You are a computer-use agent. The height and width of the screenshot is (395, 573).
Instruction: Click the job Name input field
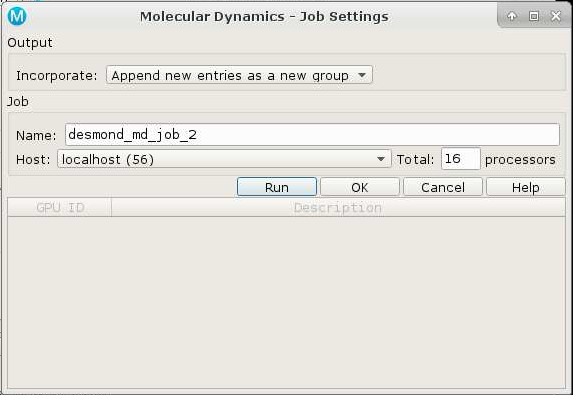tap(312, 135)
